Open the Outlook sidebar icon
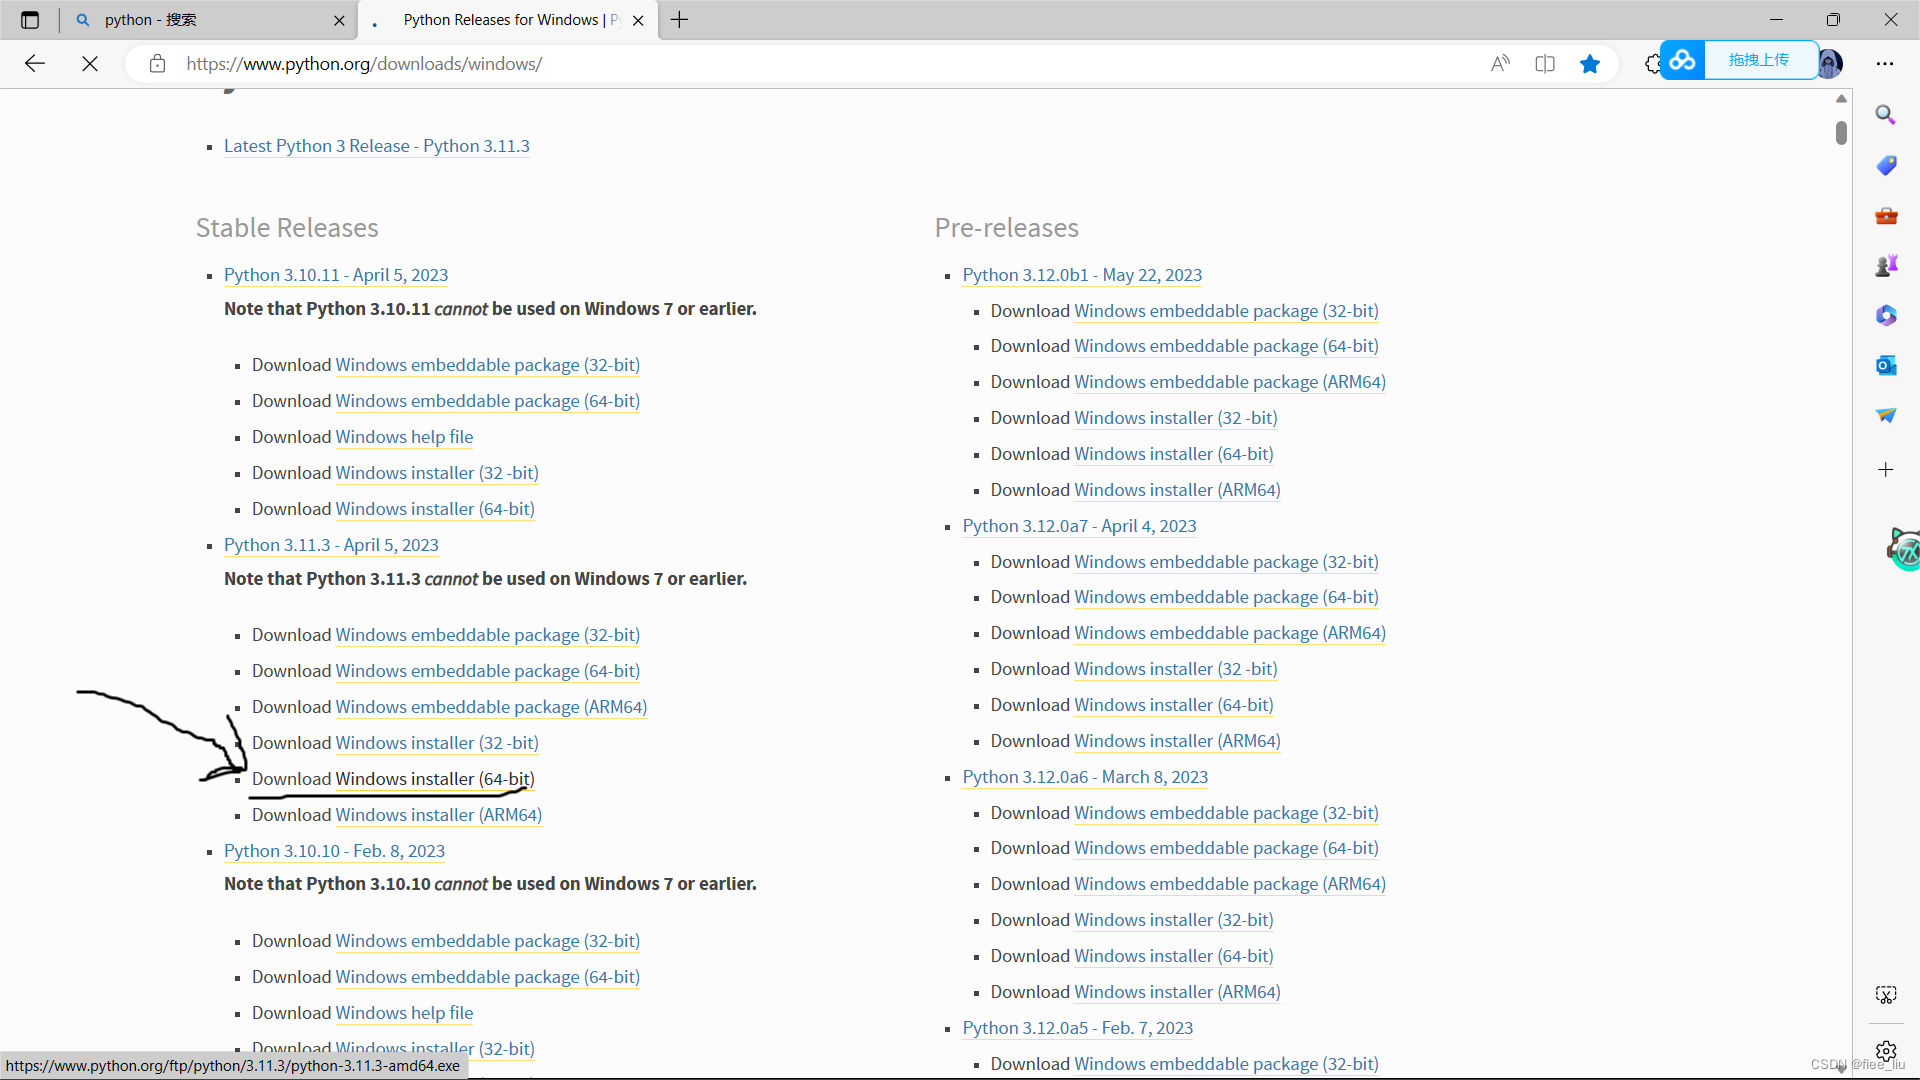Screen dimensions: 1920x1080 point(1886,365)
